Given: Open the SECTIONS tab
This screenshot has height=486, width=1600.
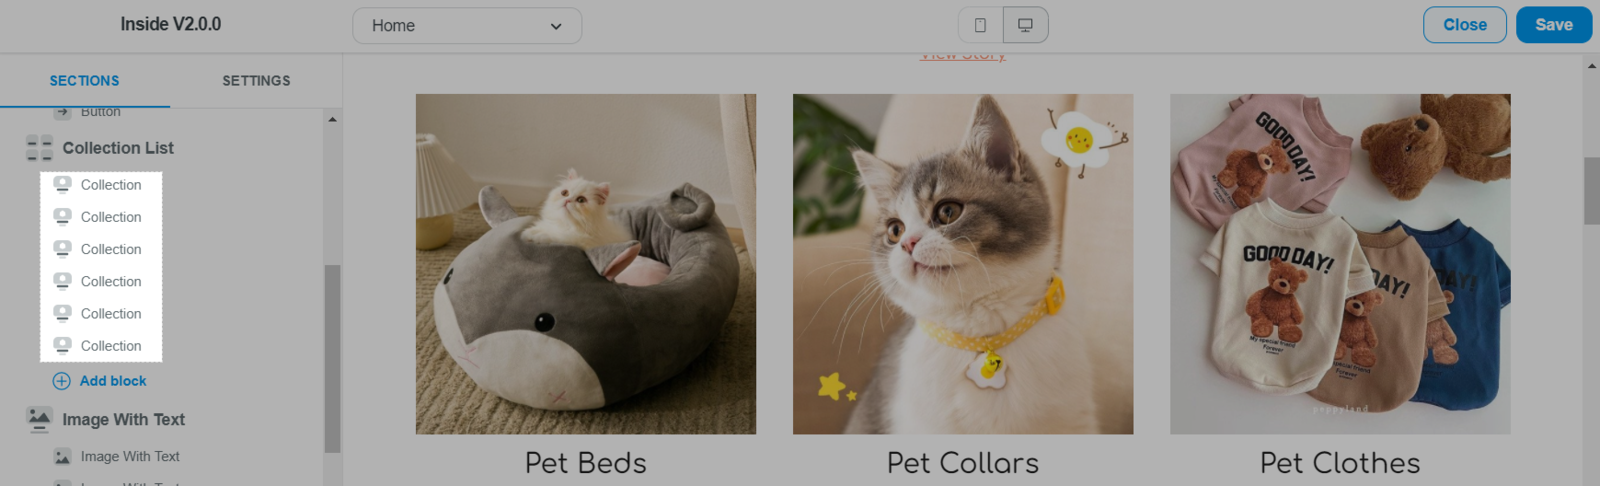Looking at the screenshot, I should (x=85, y=81).
